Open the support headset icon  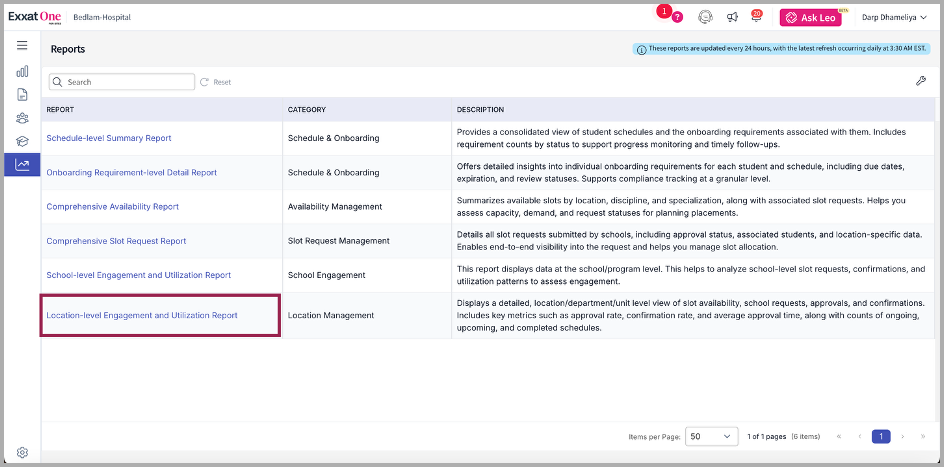click(x=705, y=17)
